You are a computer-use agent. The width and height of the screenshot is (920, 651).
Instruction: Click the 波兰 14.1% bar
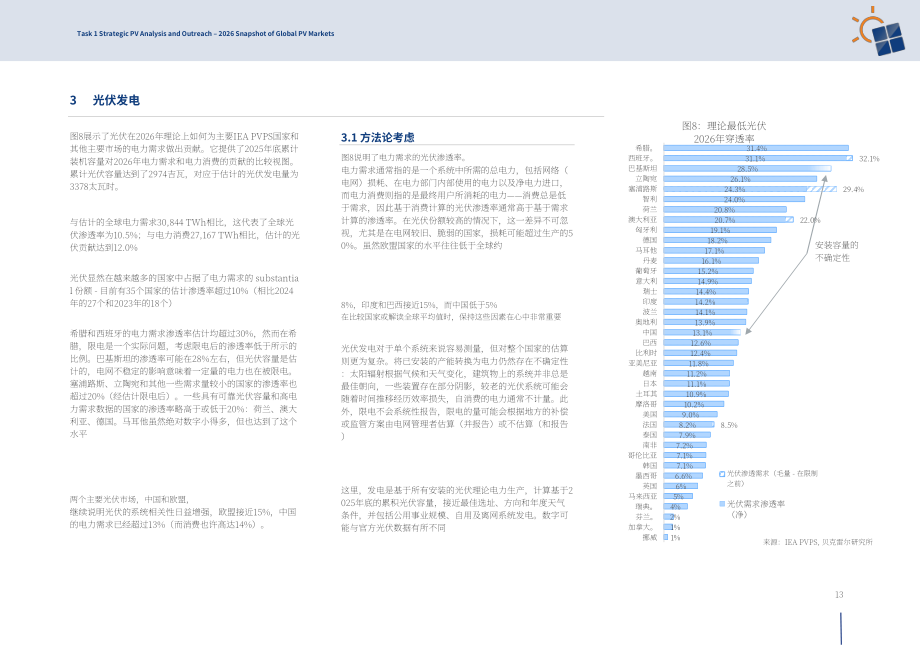click(x=705, y=312)
